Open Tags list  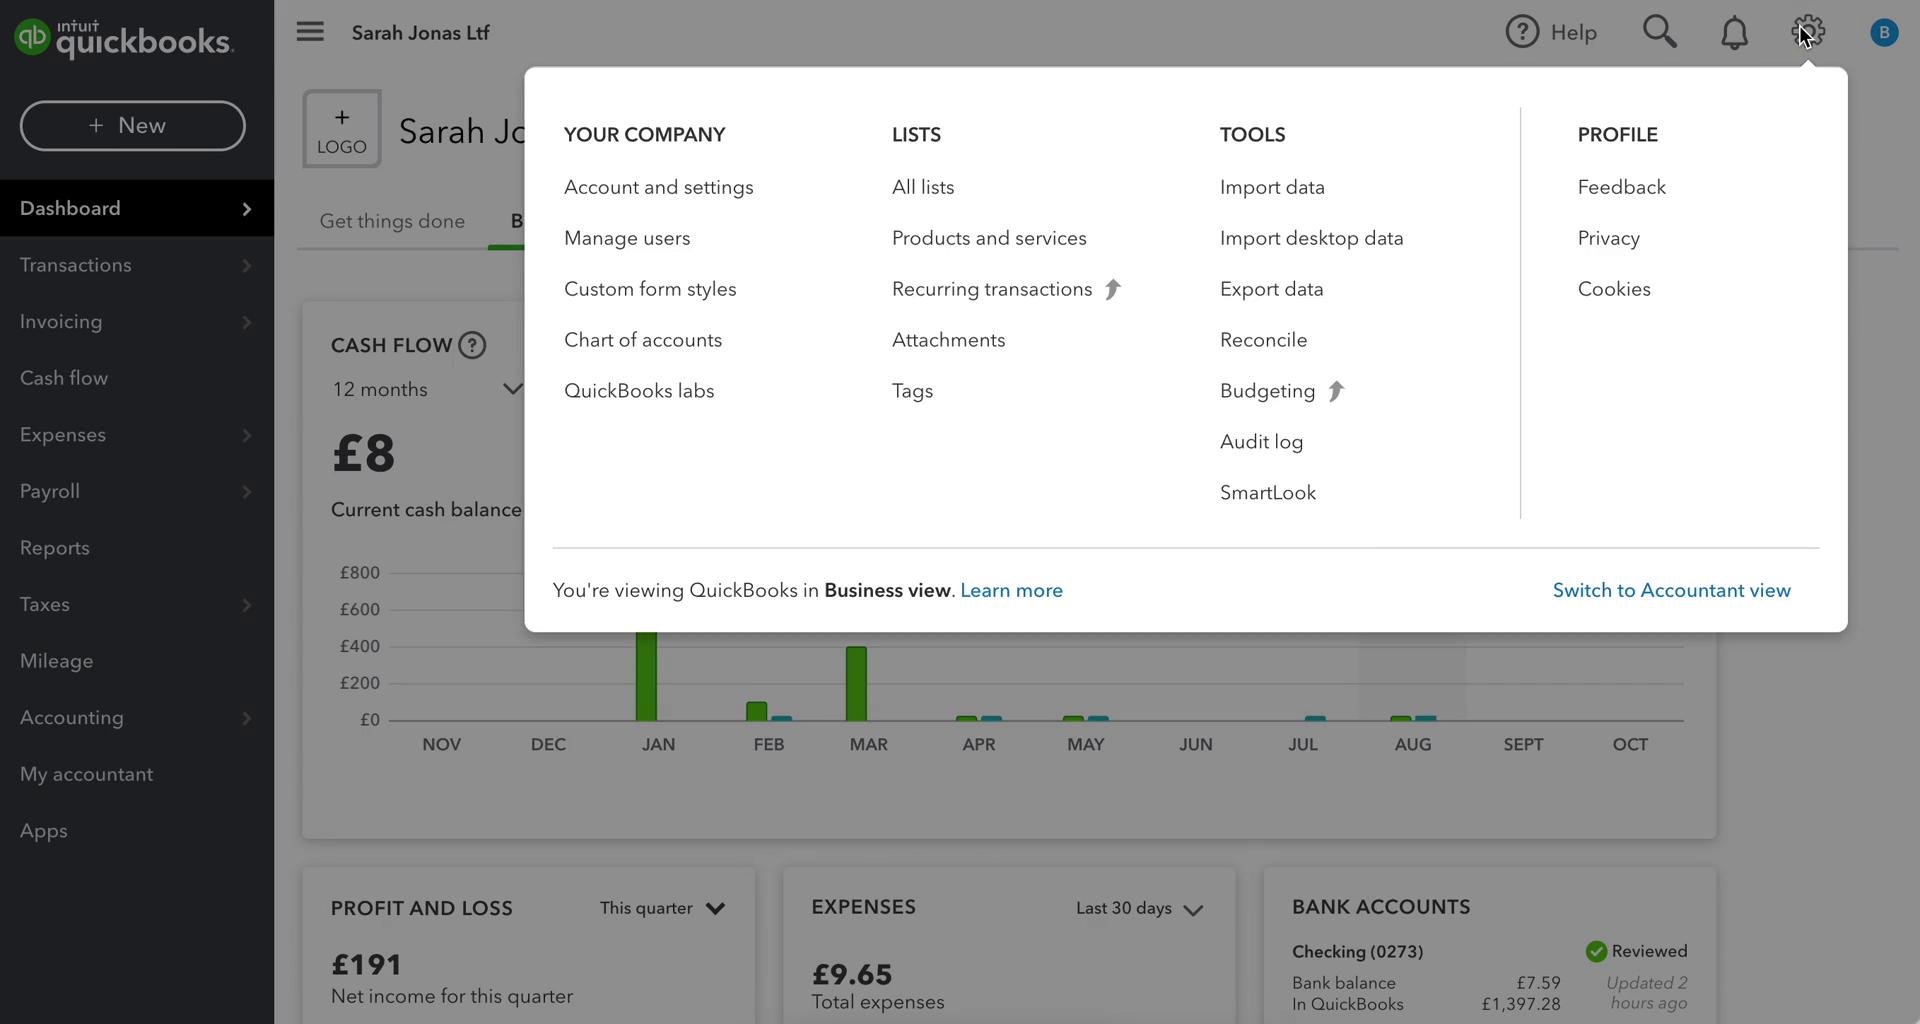tap(912, 391)
